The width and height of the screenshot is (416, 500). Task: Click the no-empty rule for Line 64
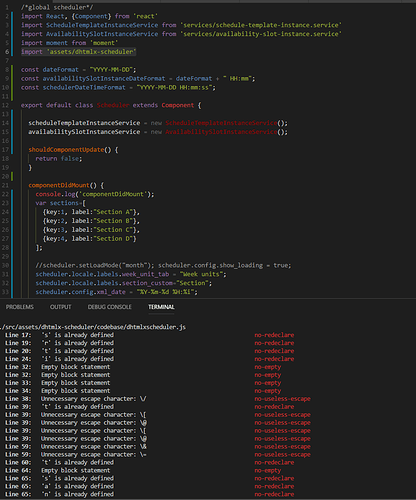coord(268,470)
